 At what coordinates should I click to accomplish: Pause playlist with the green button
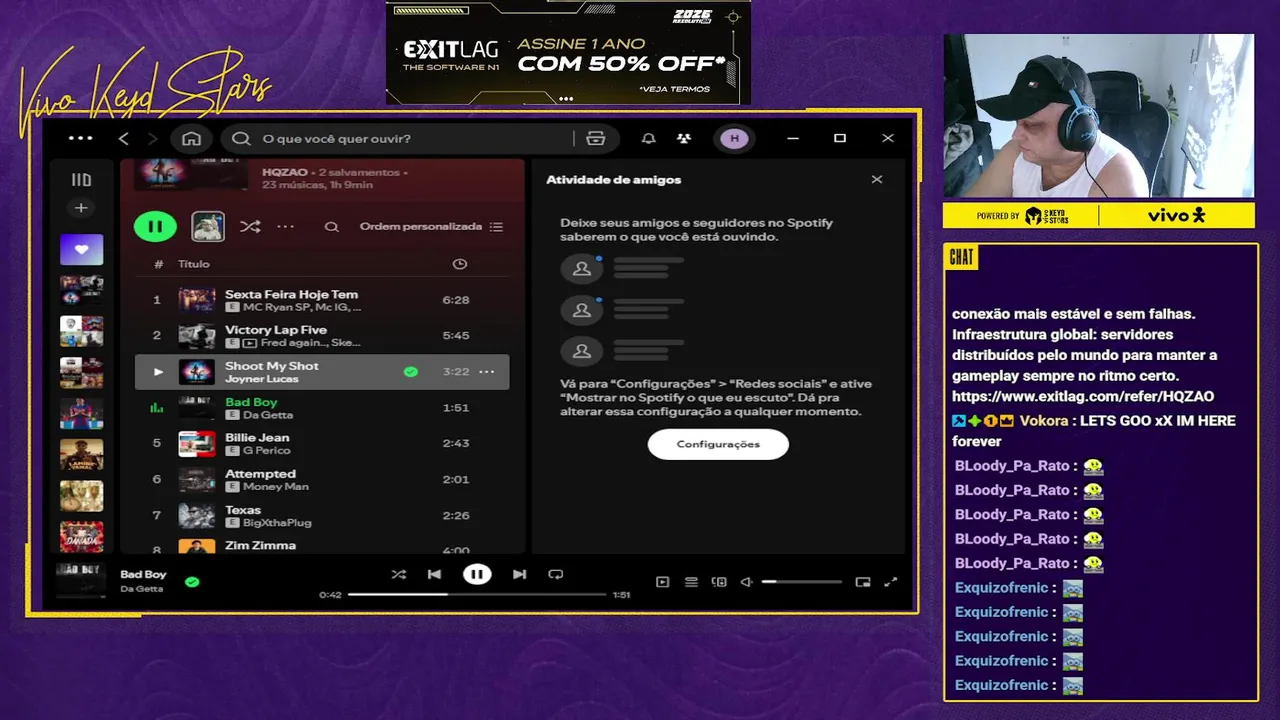tap(155, 226)
